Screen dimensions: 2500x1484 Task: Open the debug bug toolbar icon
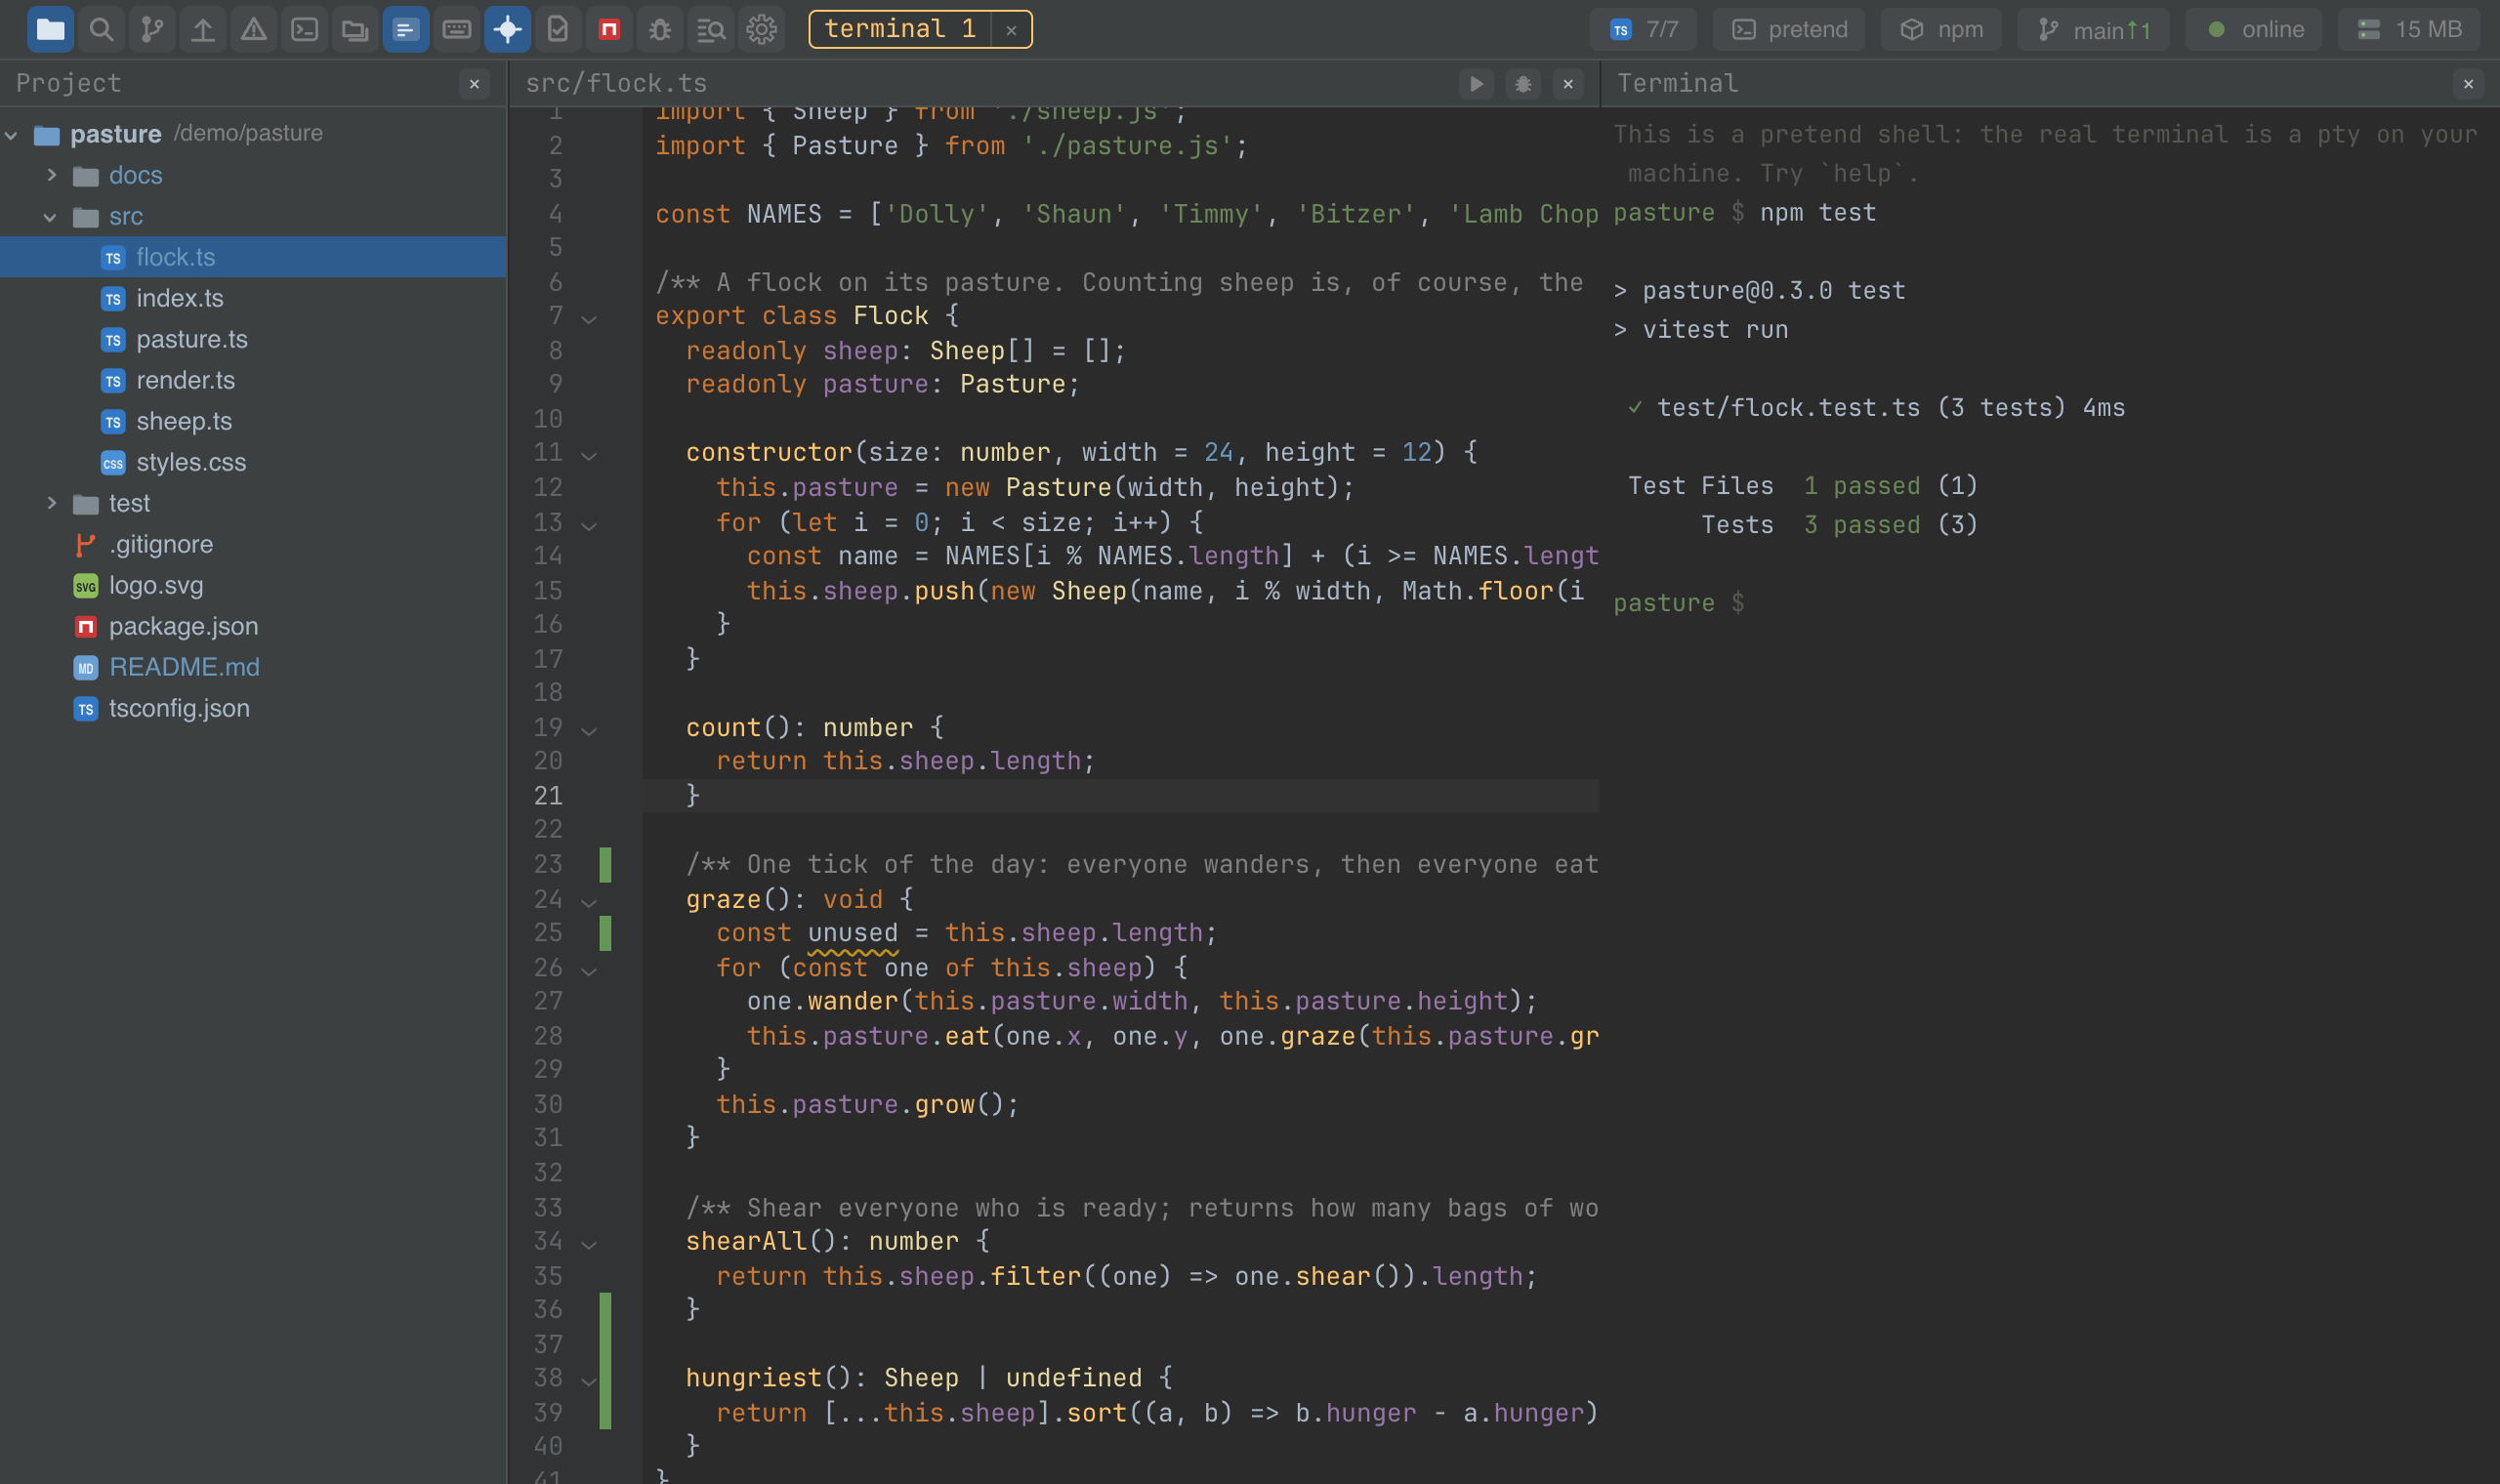pyautogui.click(x=660, y=29)
